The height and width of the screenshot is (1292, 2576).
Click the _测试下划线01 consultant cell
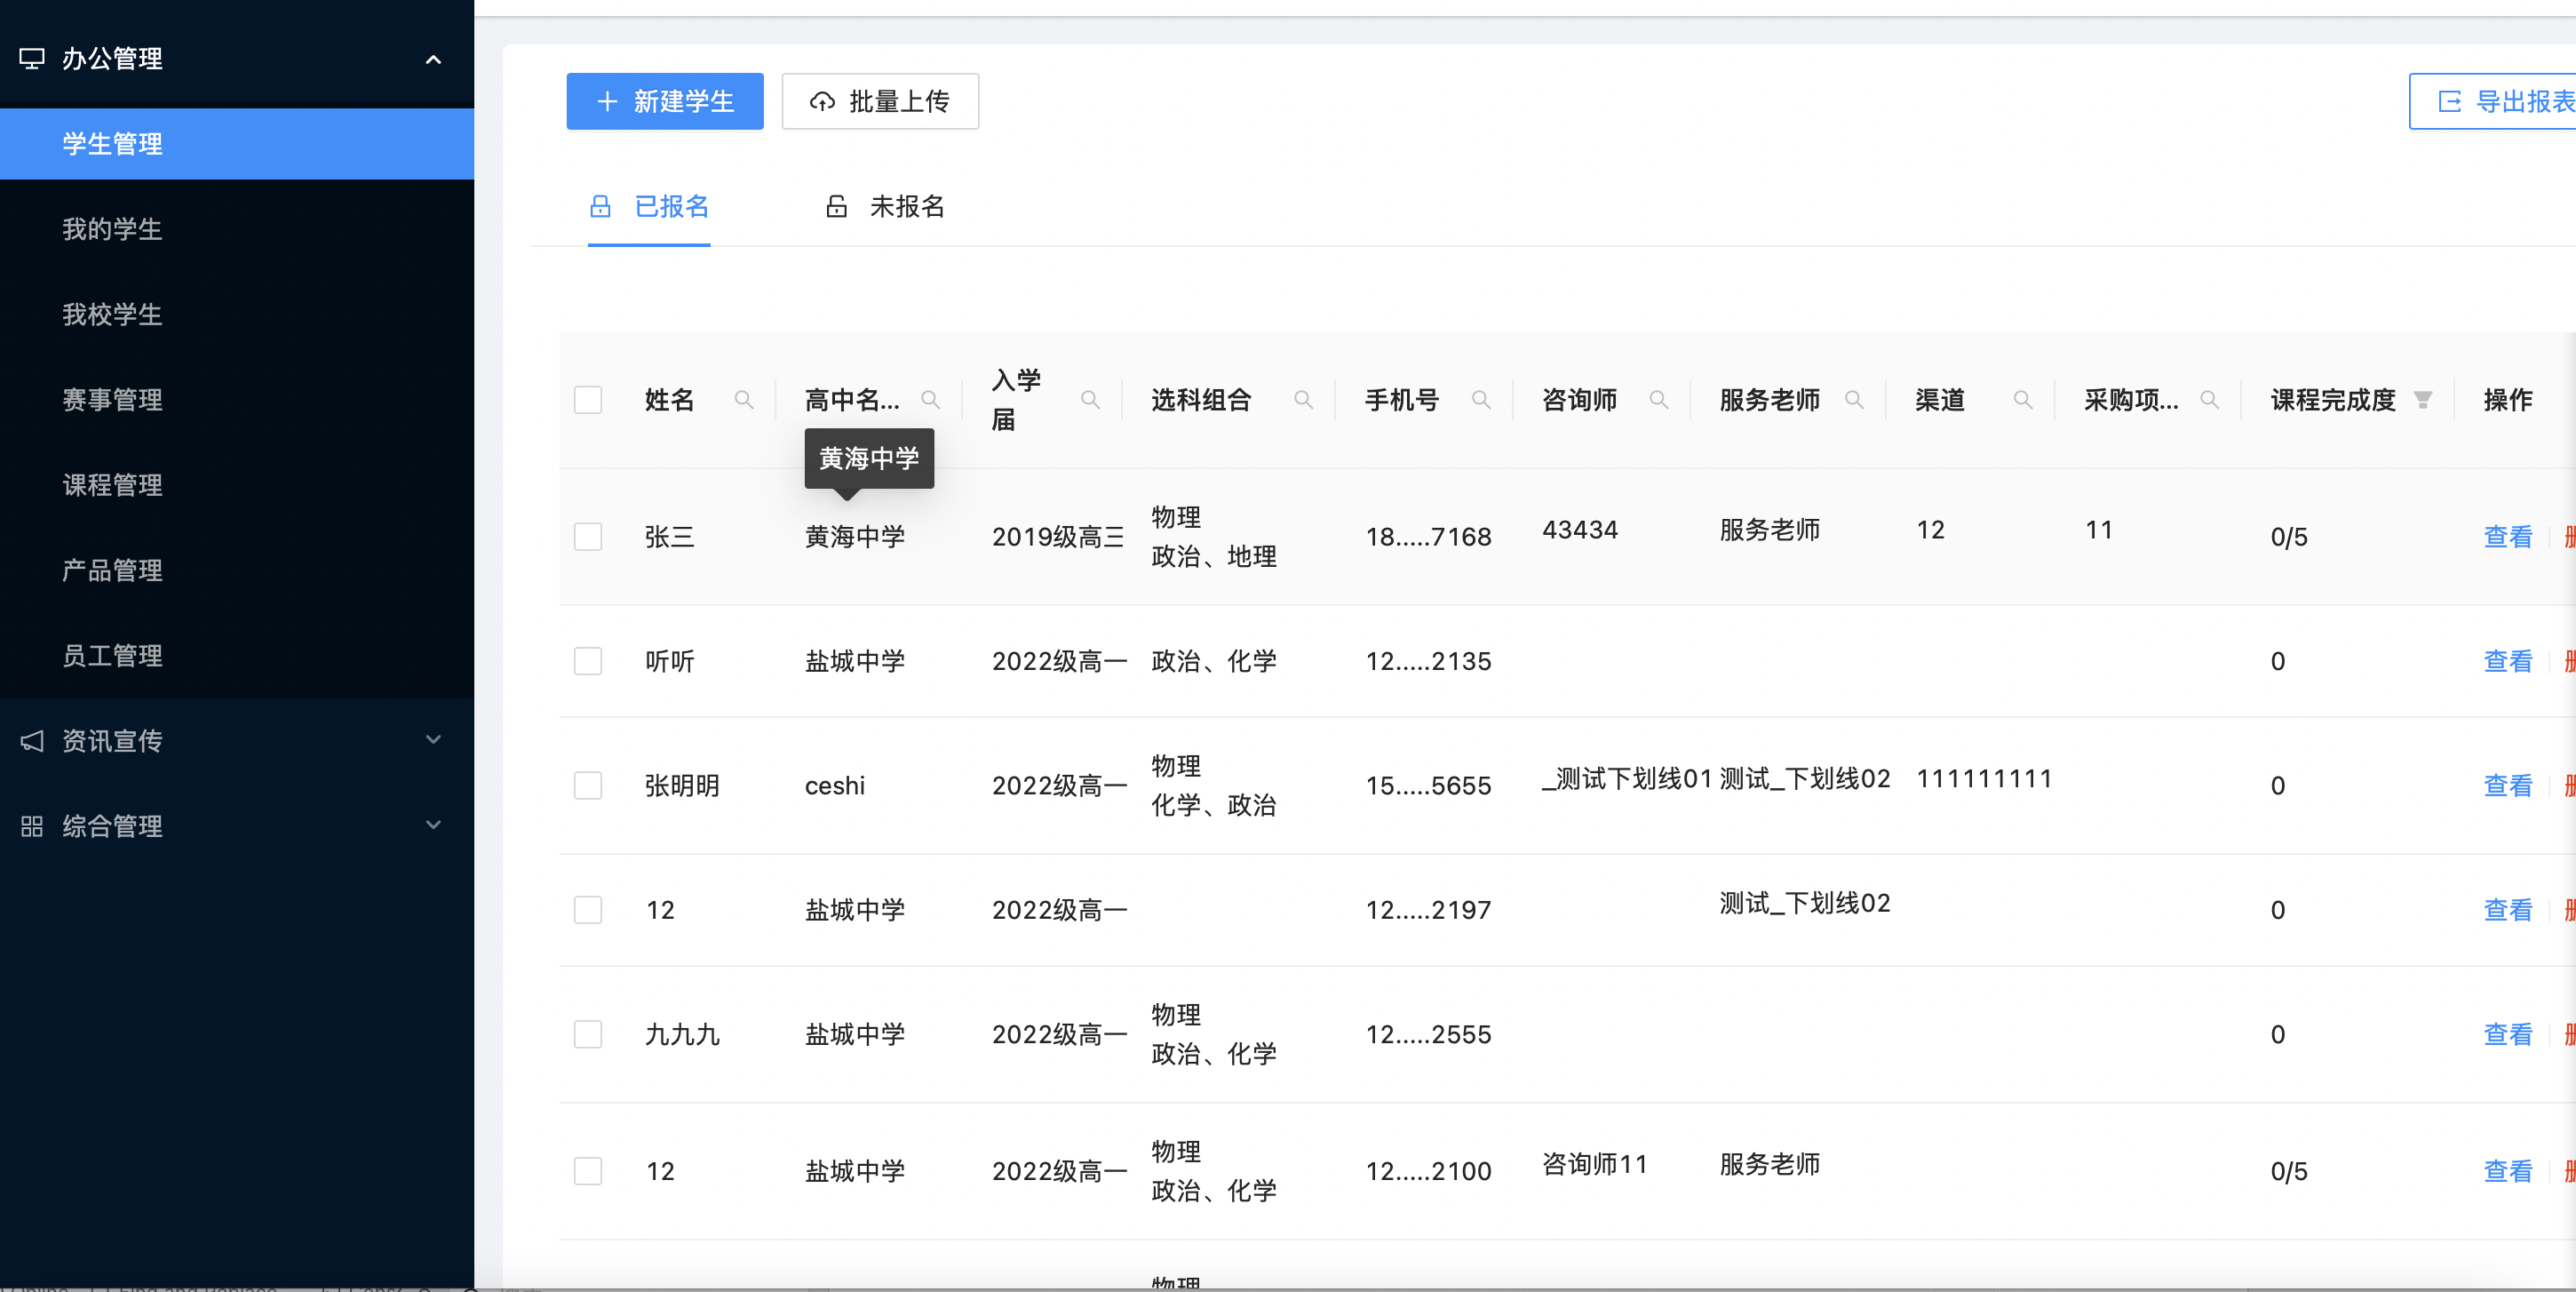pos(1627,779)
